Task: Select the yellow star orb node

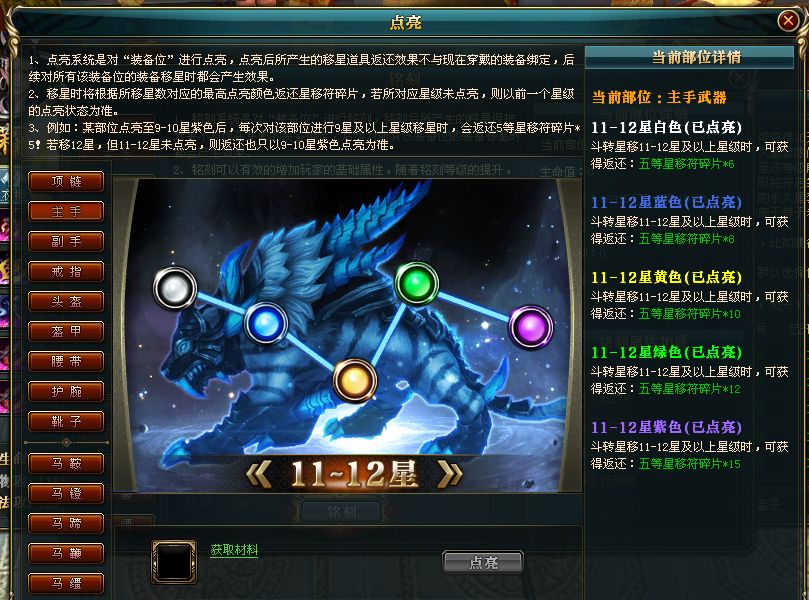Action: 354,381
